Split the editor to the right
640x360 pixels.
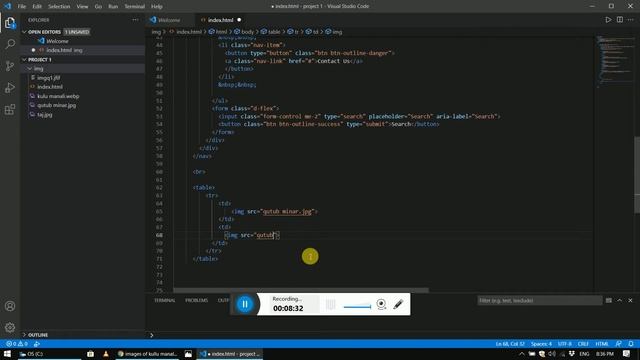pos(620,20)
